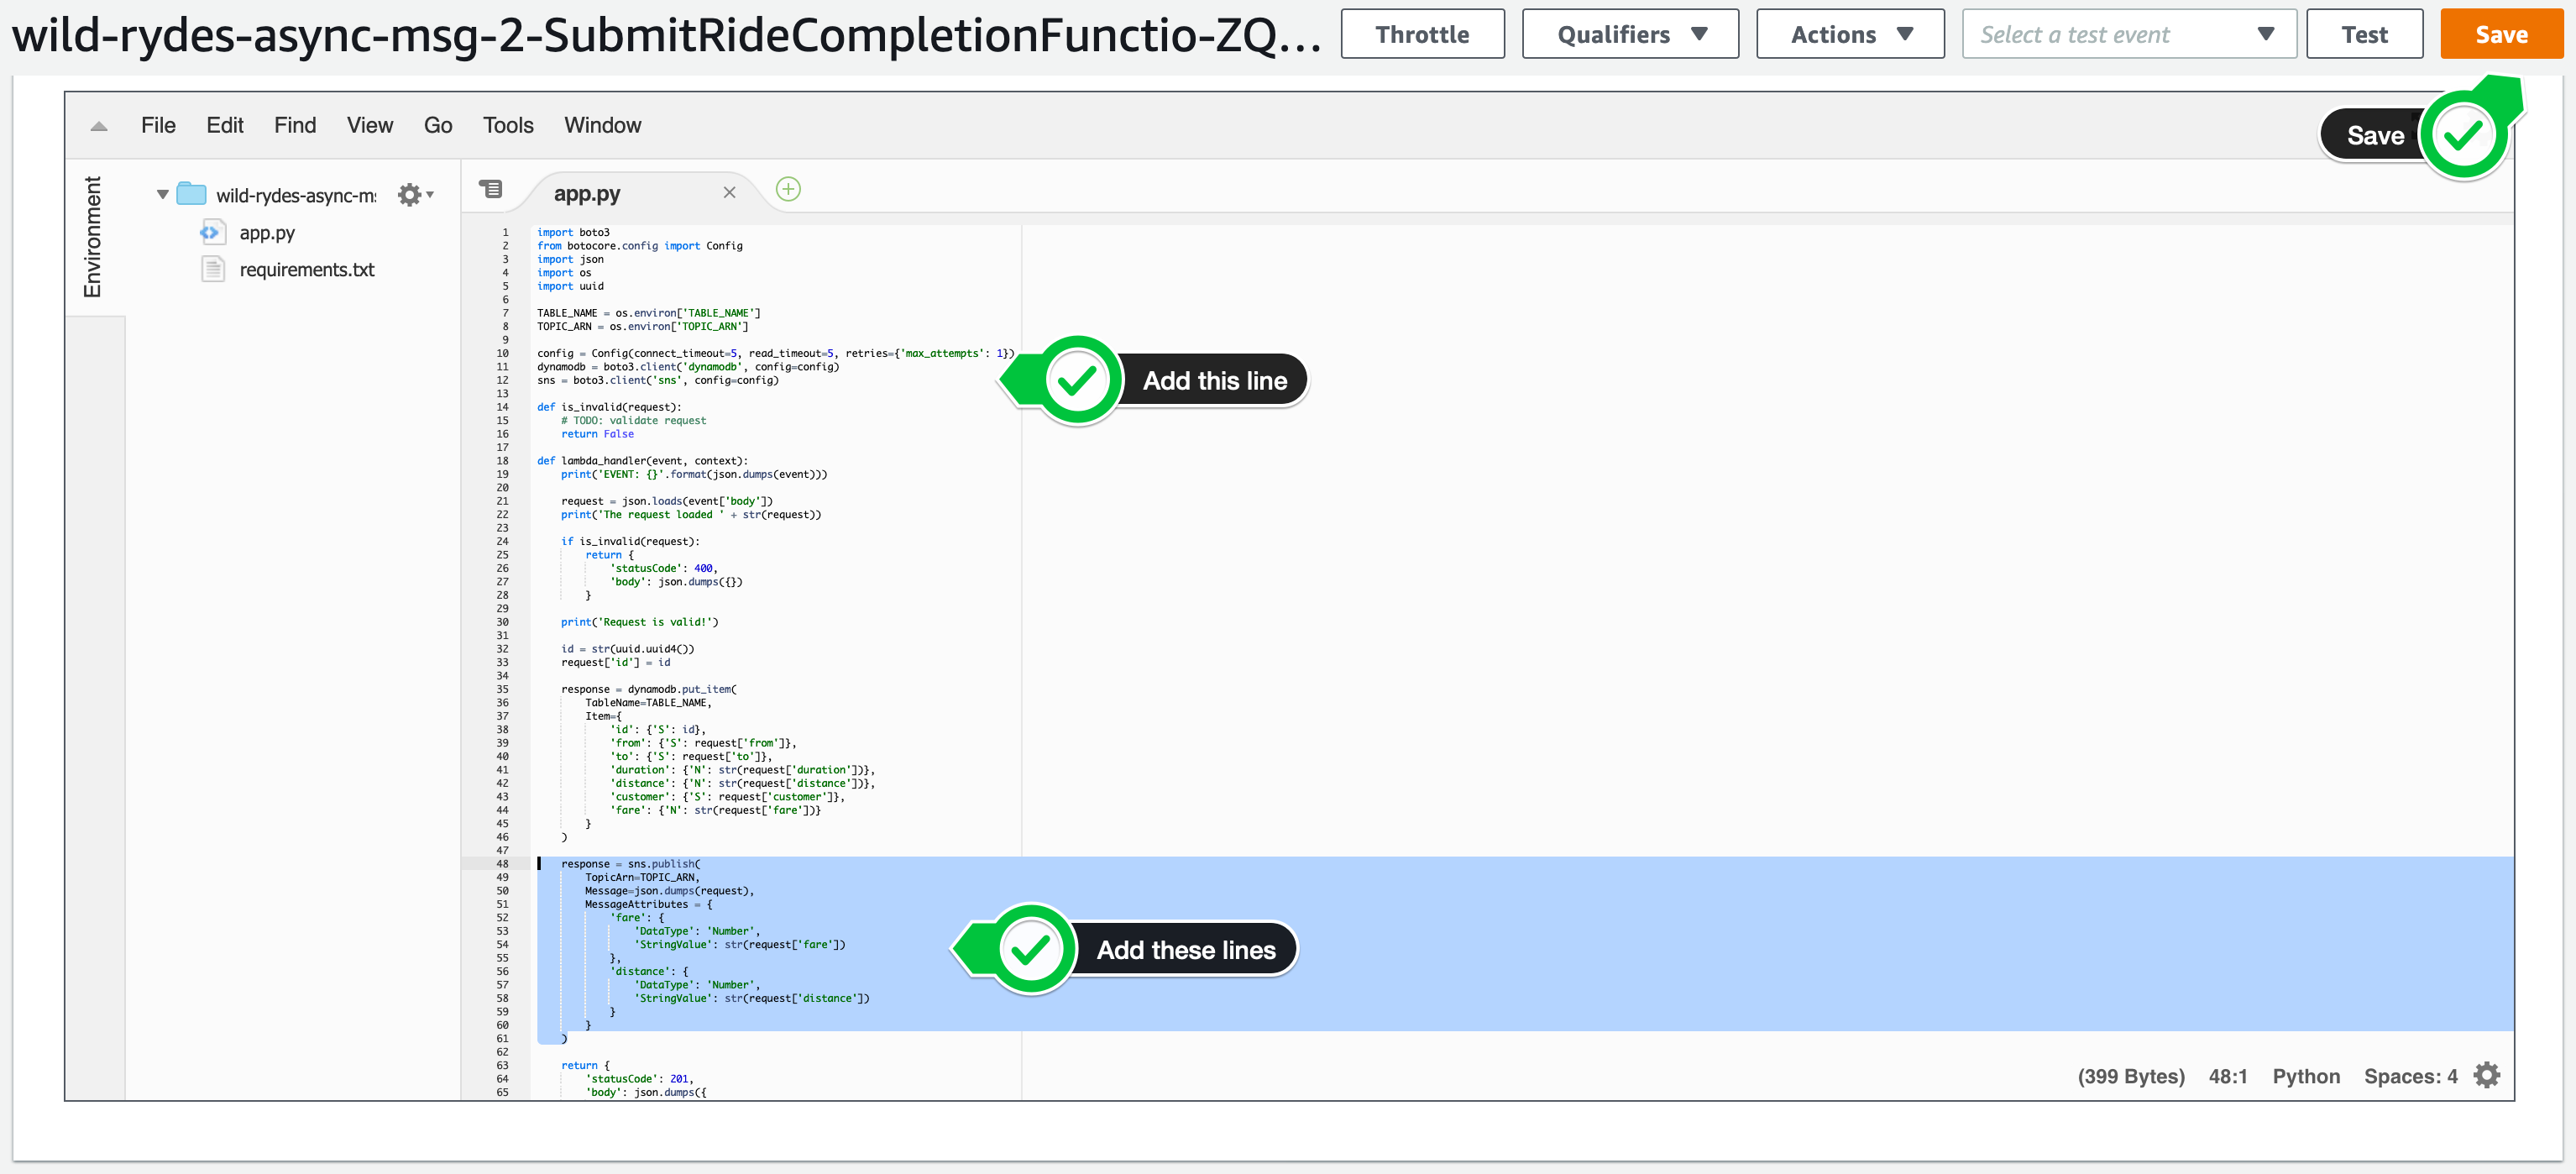Open the Qualifiers dropdown

pyautogui.click(x=1630, y=34)
